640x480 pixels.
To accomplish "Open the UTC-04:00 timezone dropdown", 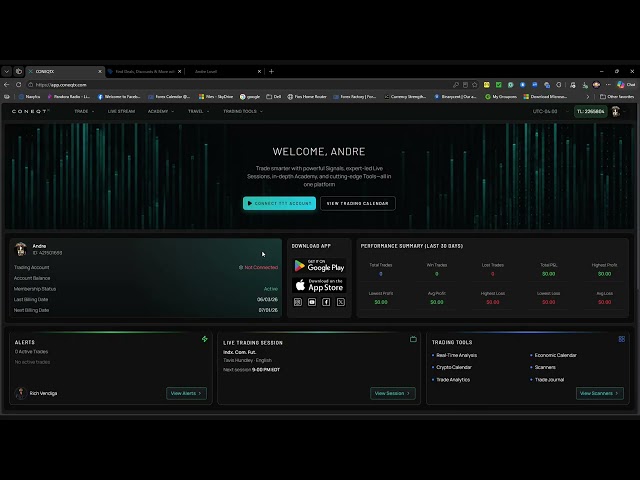I will [x=550, y=111].
